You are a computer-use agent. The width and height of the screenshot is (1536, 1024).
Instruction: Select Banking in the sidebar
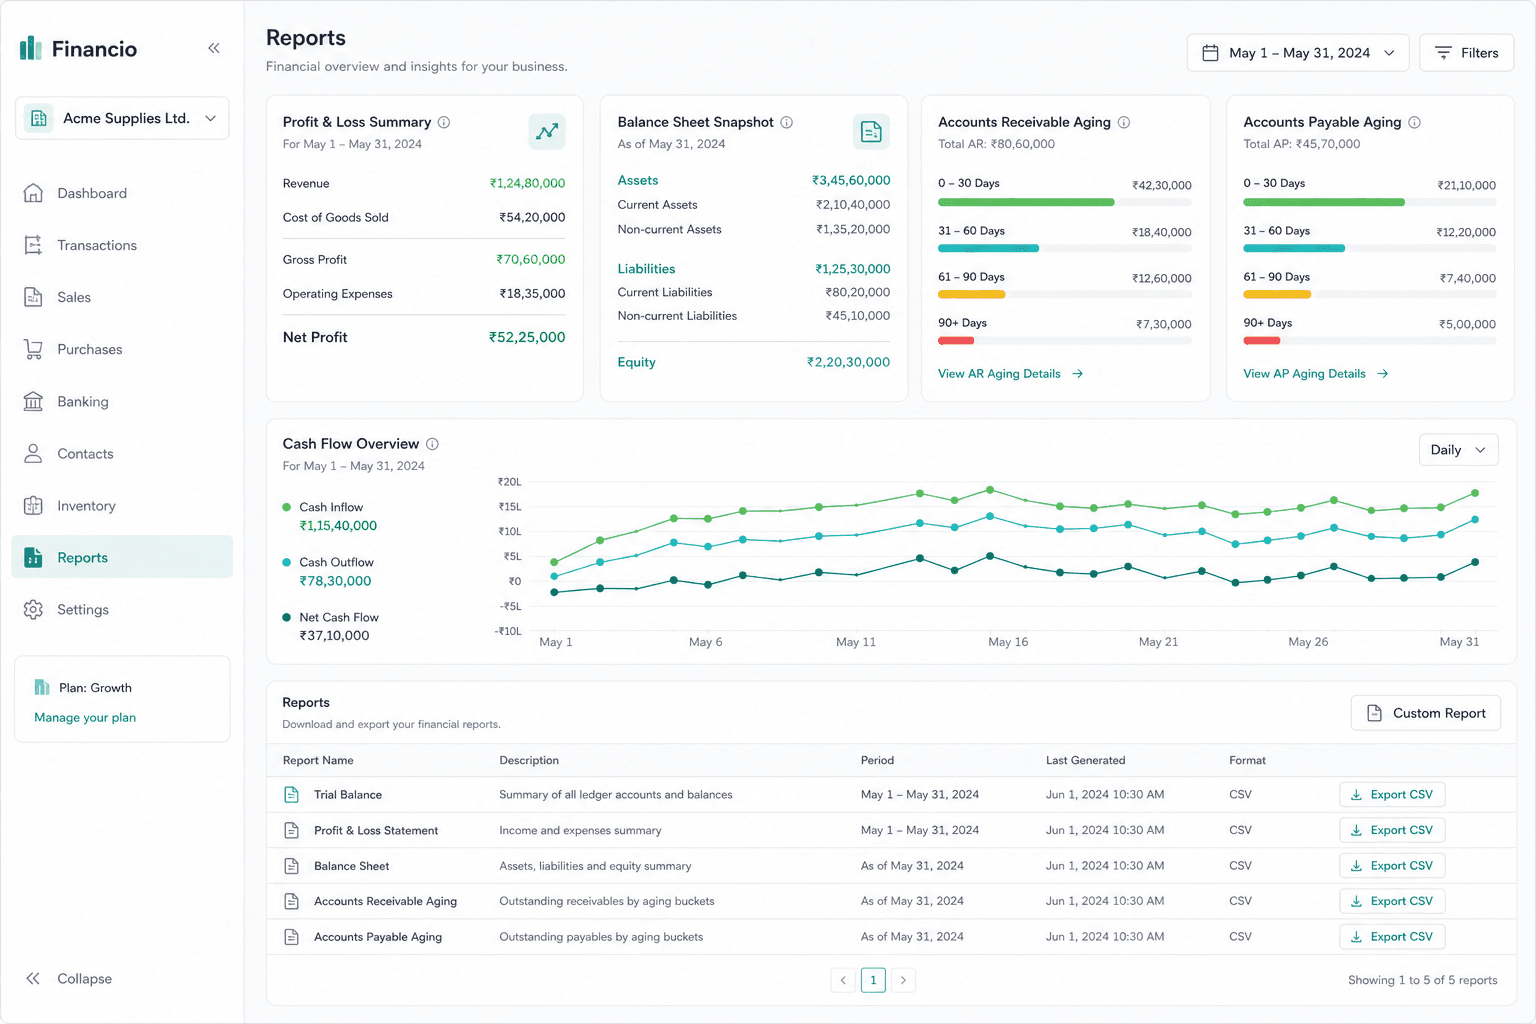click(122, 401)
